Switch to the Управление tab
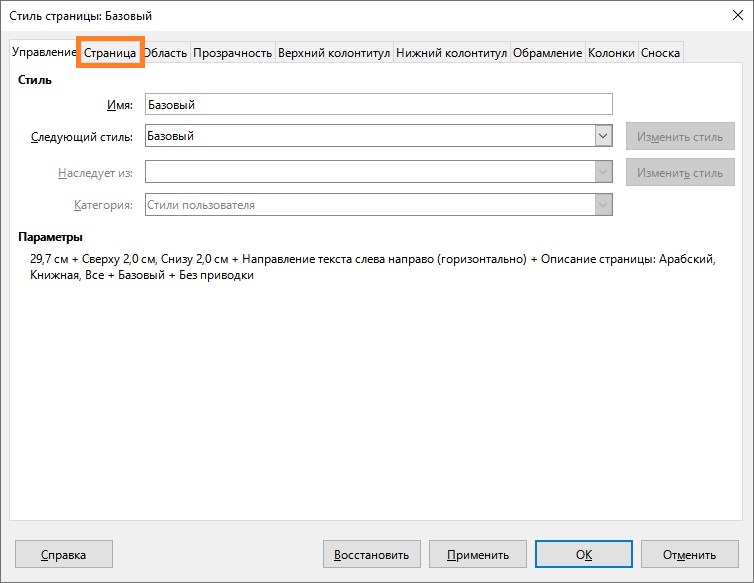The height and width of the screenshot is (583, 754). pyautogui.click(x=43, y=53)
